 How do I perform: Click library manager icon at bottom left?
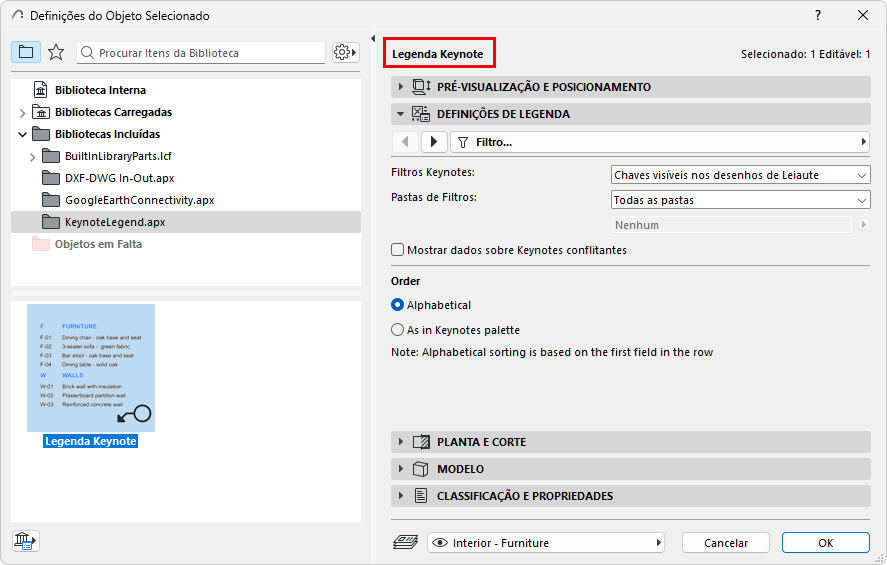25,541
